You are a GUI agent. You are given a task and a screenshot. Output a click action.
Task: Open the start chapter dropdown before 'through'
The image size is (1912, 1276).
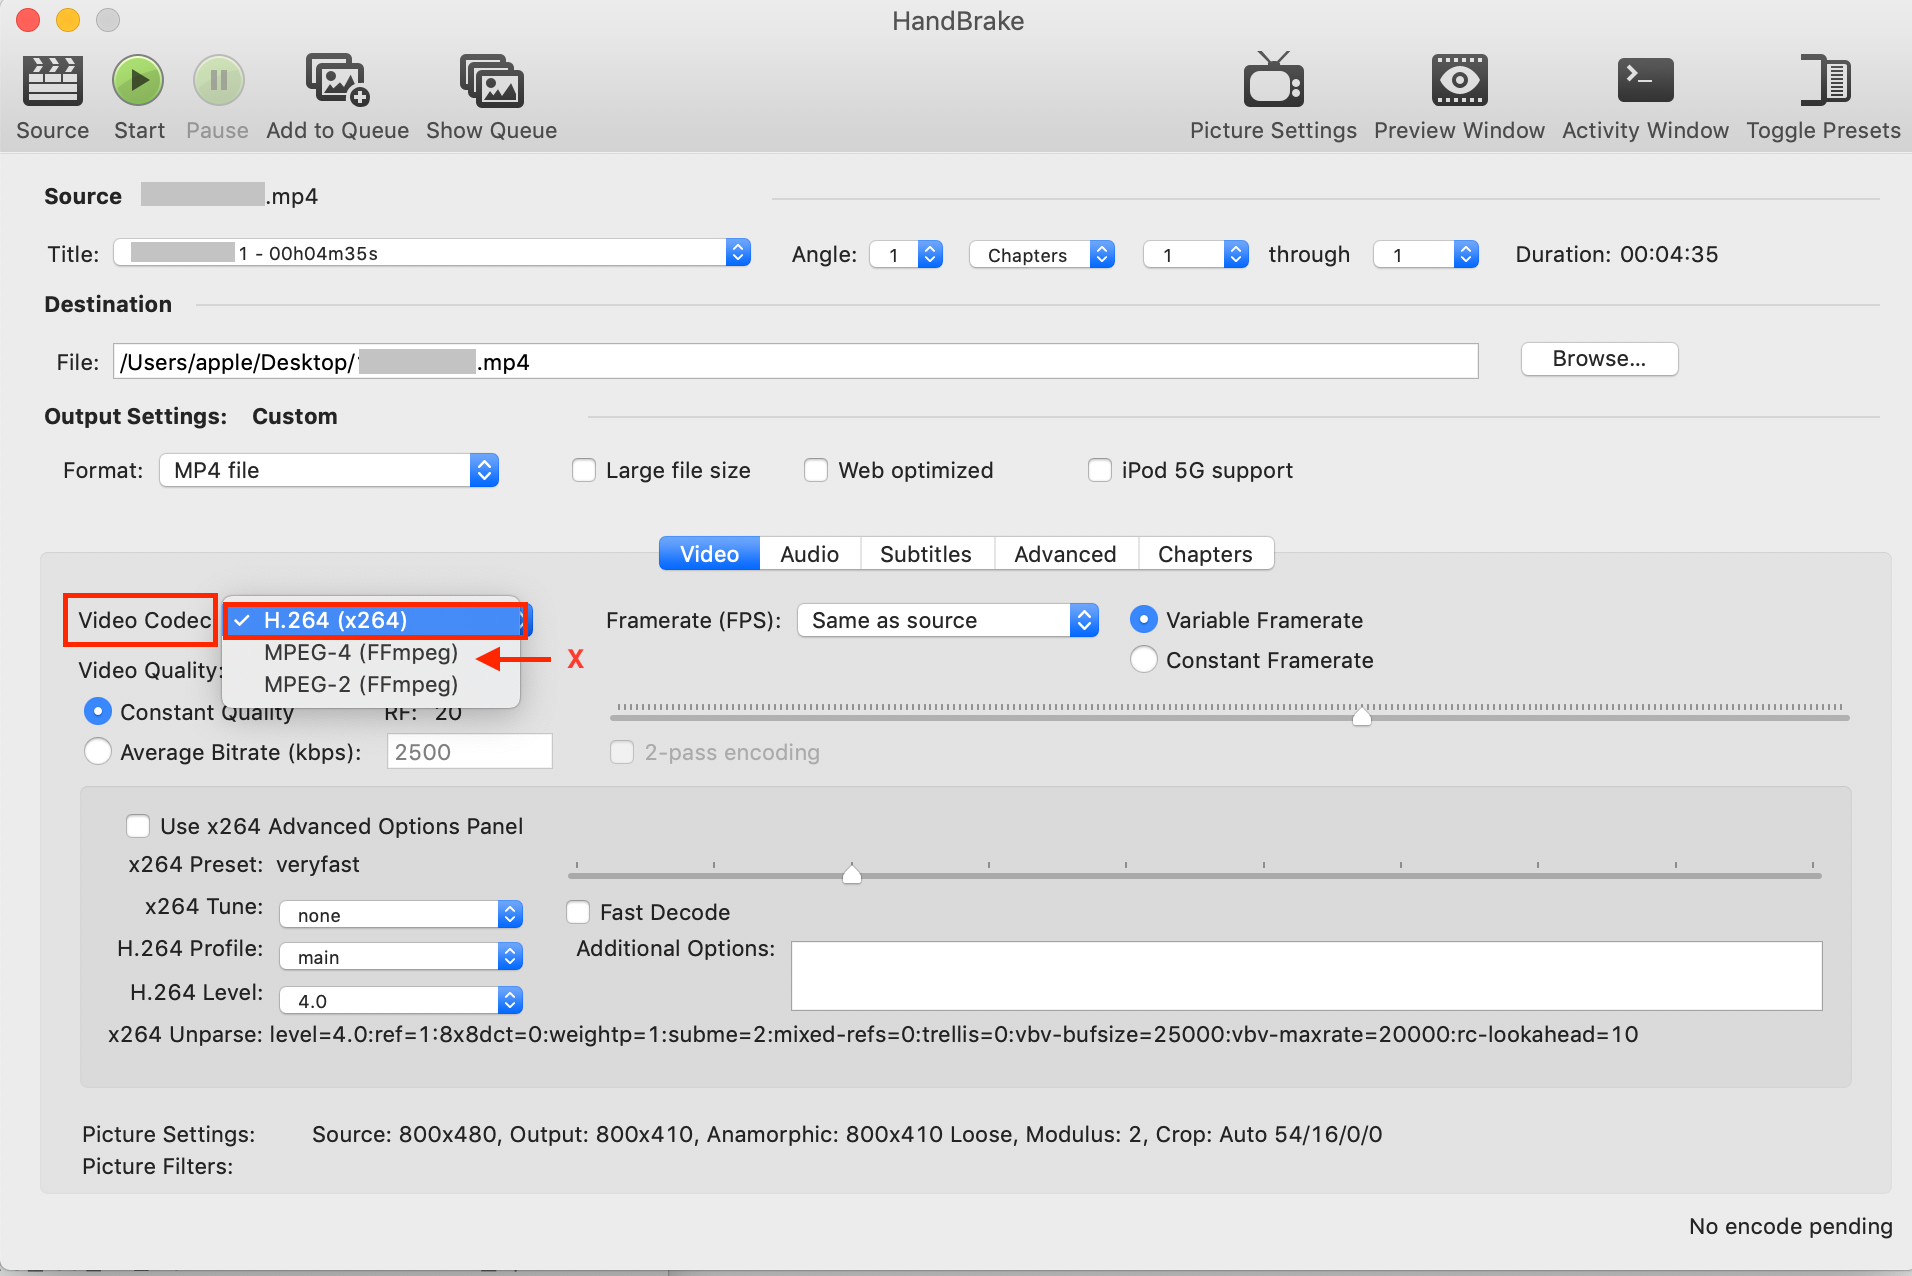[x=1195, y=254]
